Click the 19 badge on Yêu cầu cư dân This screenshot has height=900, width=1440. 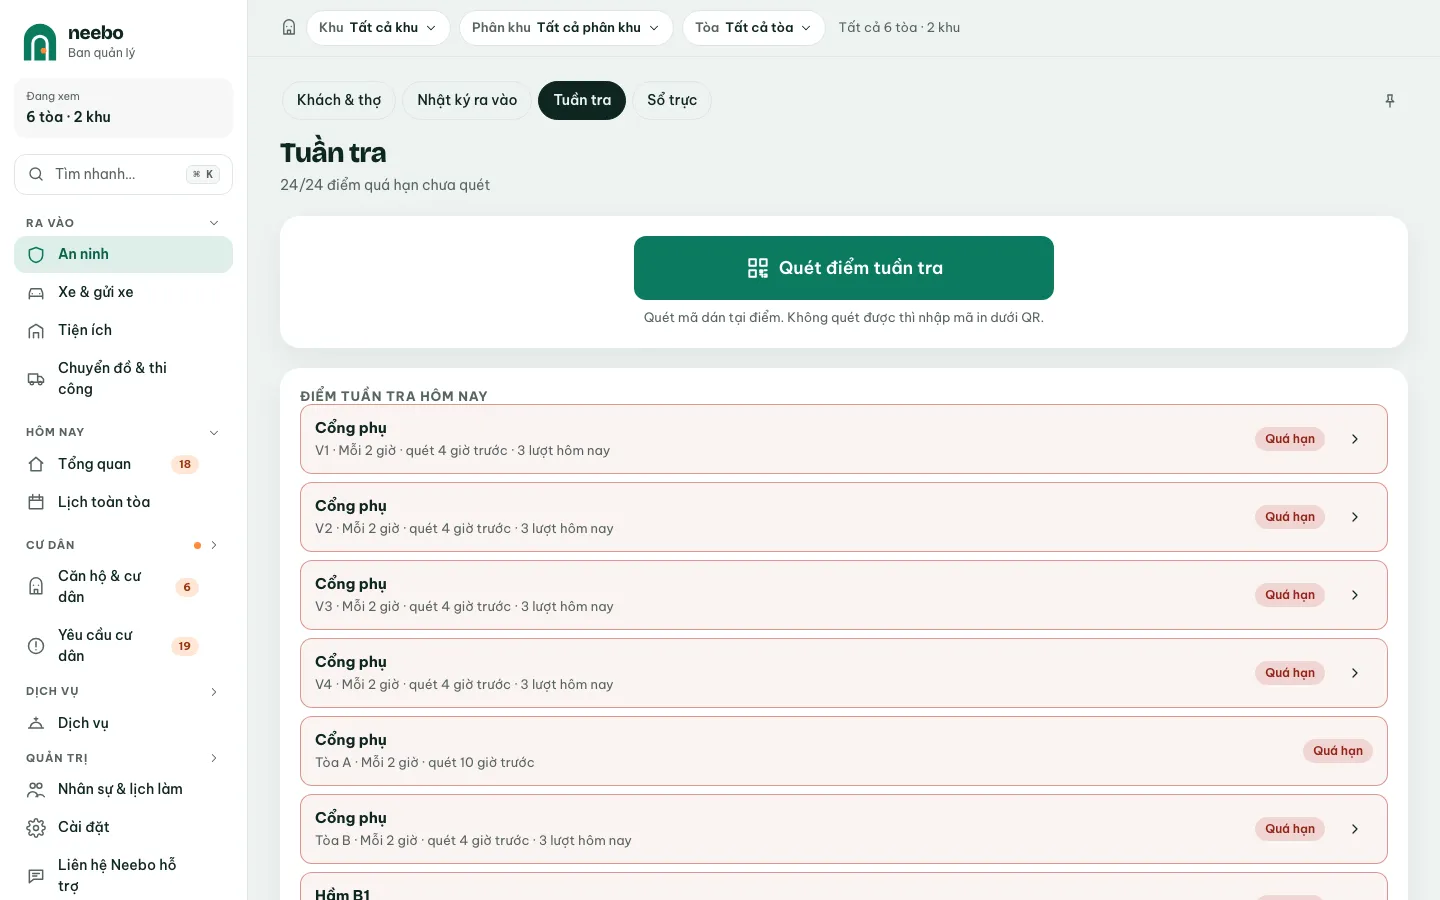185,646
